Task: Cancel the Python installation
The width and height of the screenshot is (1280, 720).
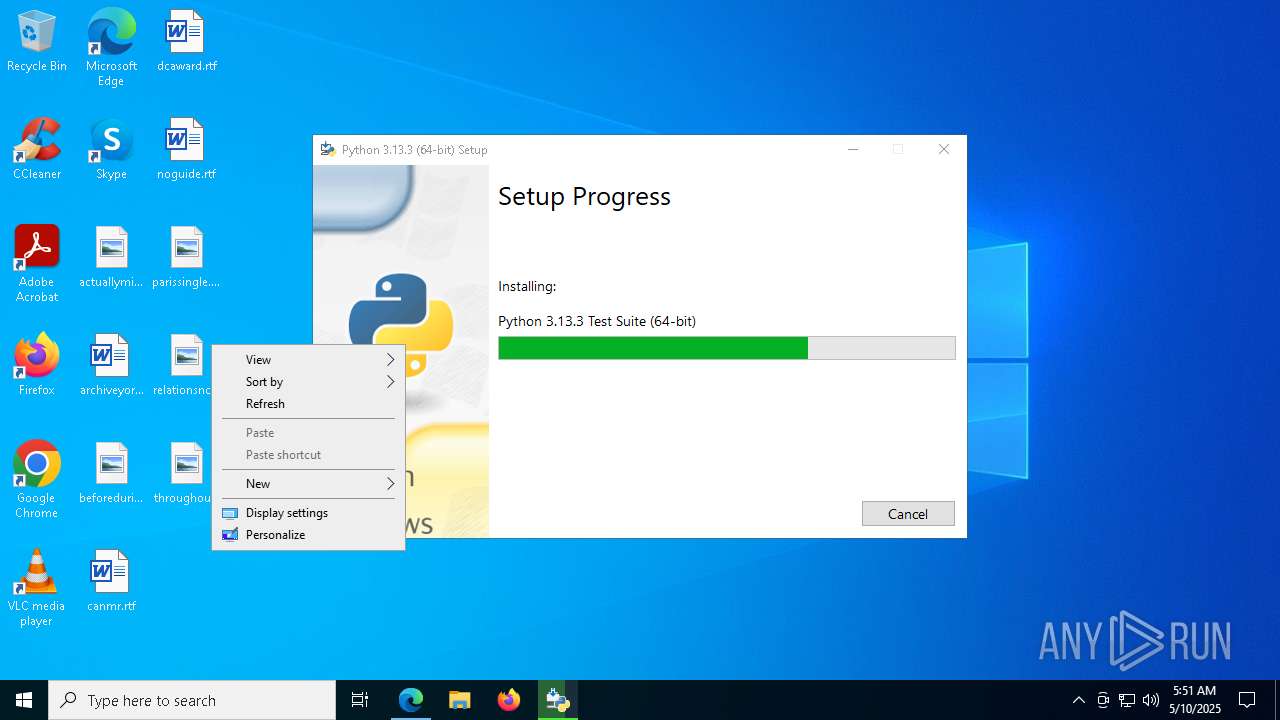Action: click(908, 514)
